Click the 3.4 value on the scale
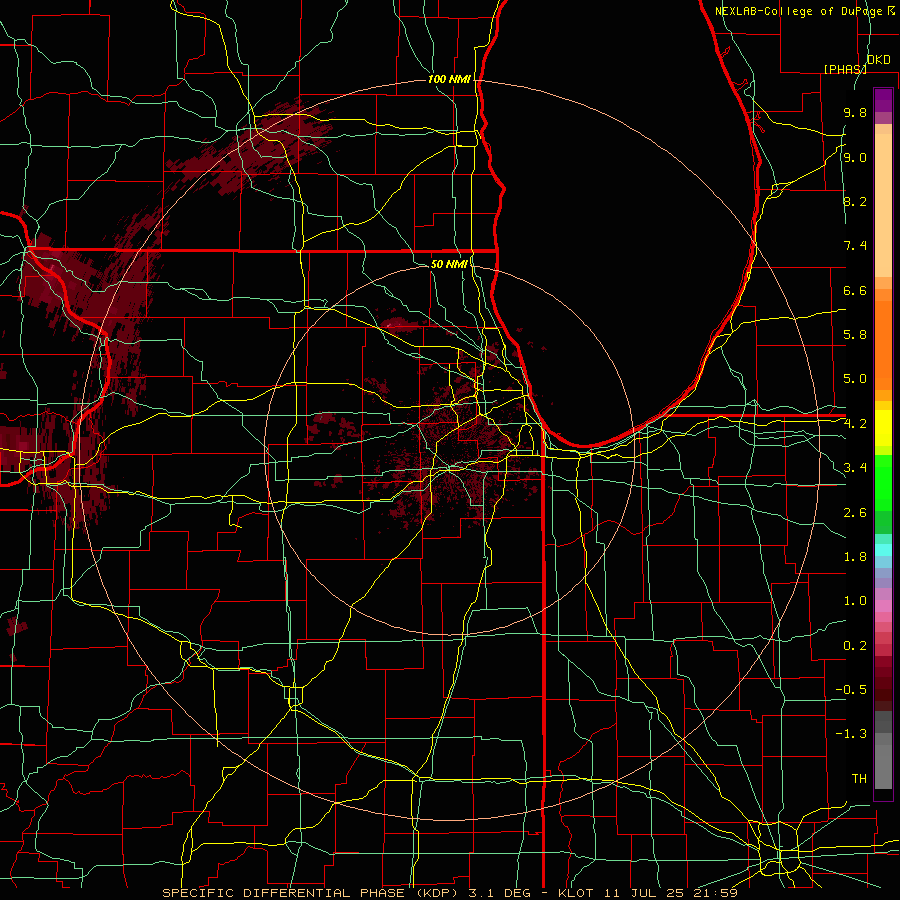This screenshot has width=900, height=900. tap(855, 468)
